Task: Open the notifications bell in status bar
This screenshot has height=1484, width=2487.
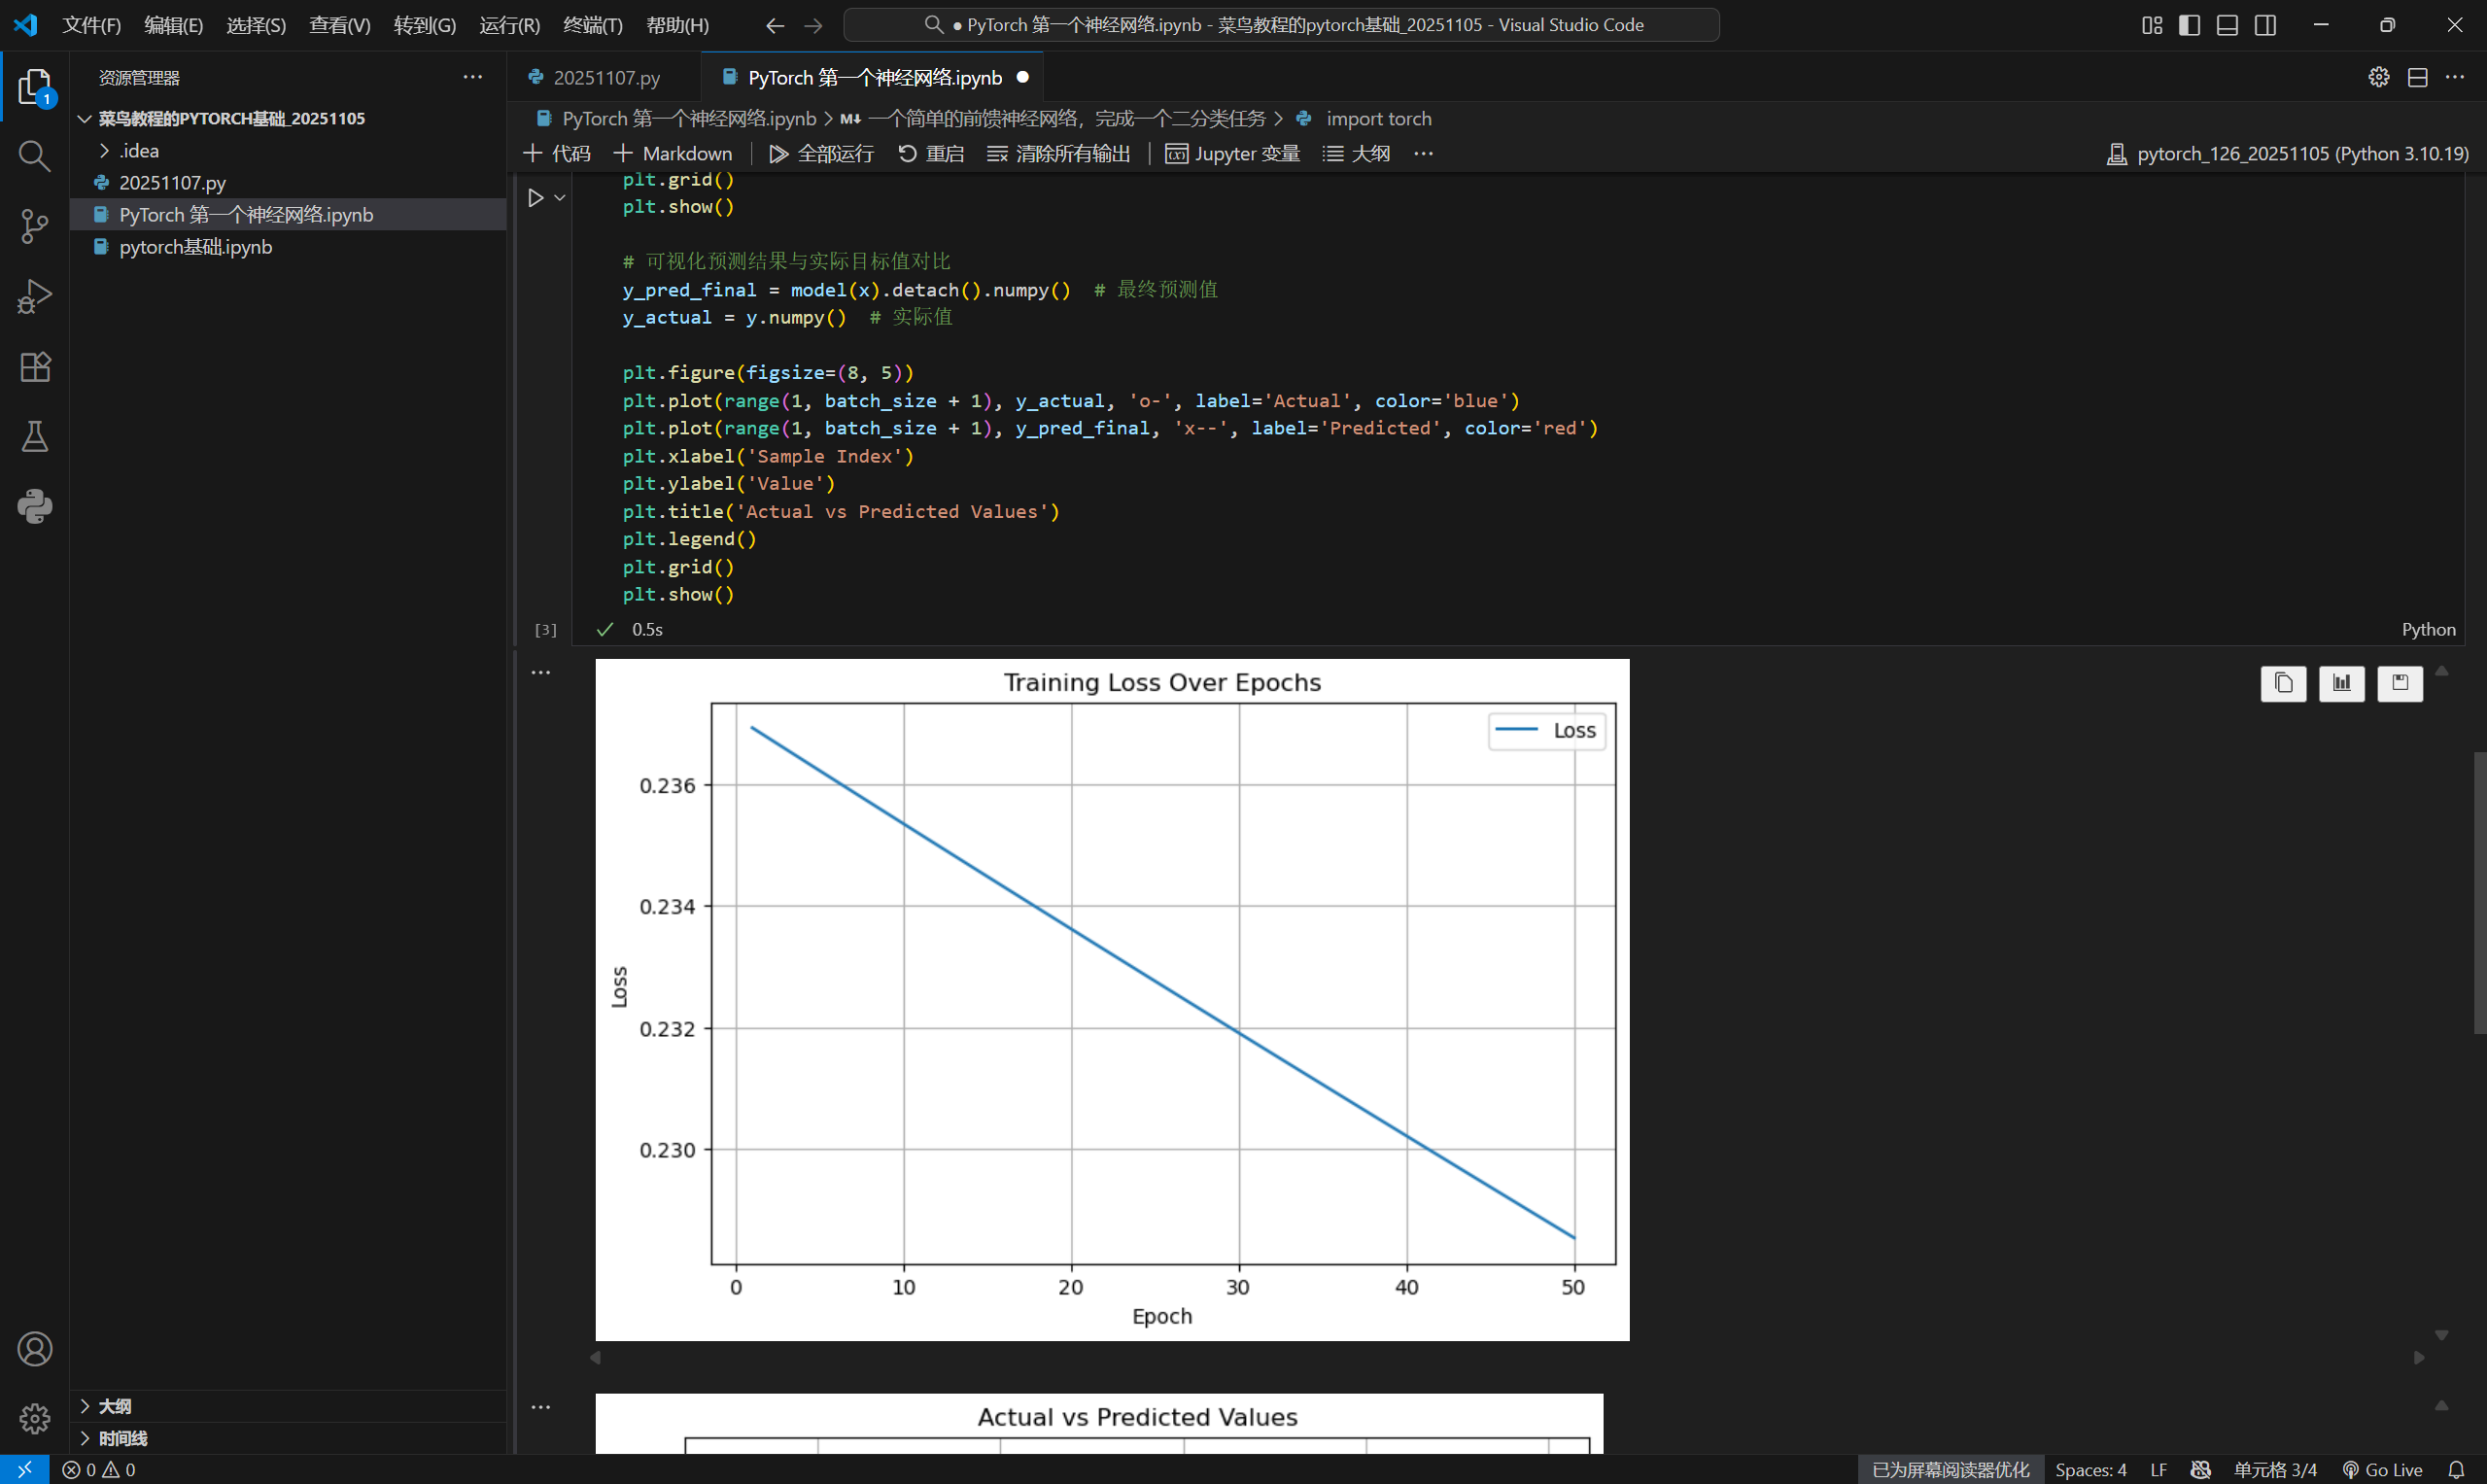Action: click(x=2456, y=1469)
